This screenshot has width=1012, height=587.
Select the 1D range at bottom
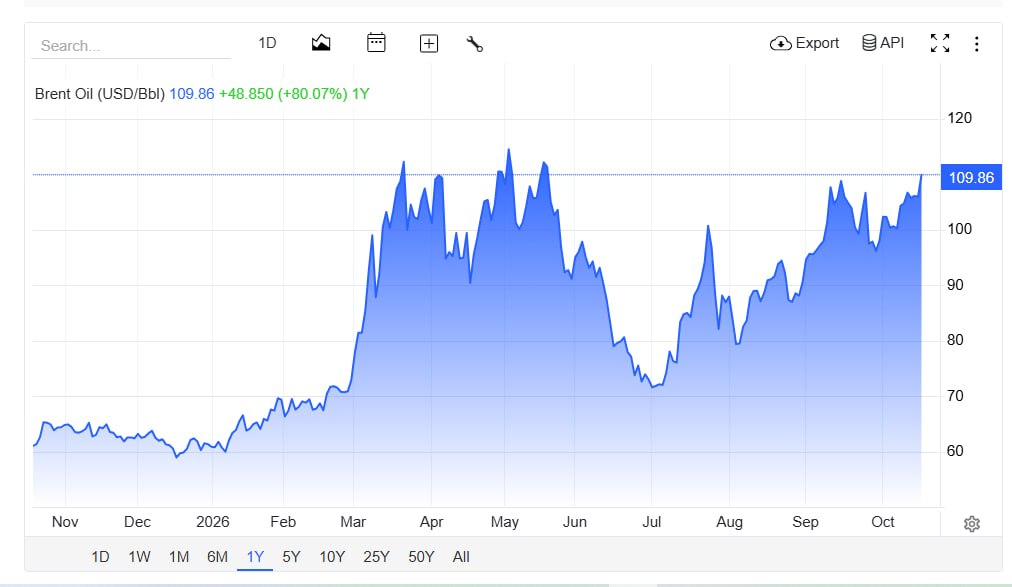click(x=100, y=557)
